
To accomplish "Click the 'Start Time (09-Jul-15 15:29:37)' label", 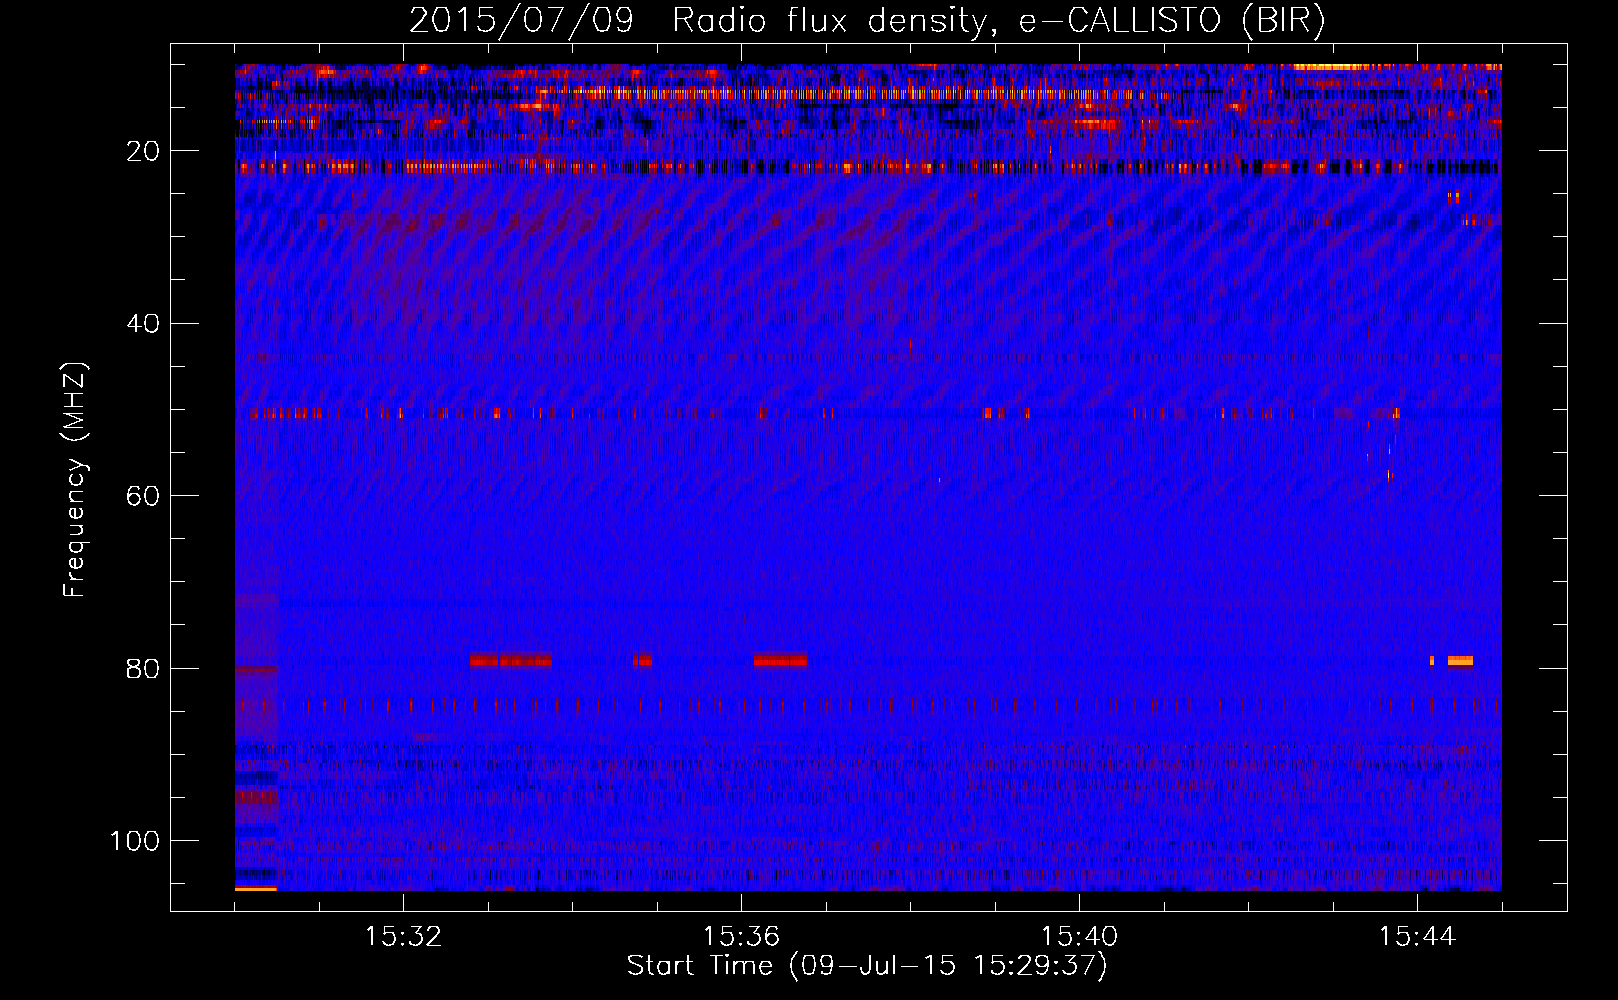I will click(867, 966).
